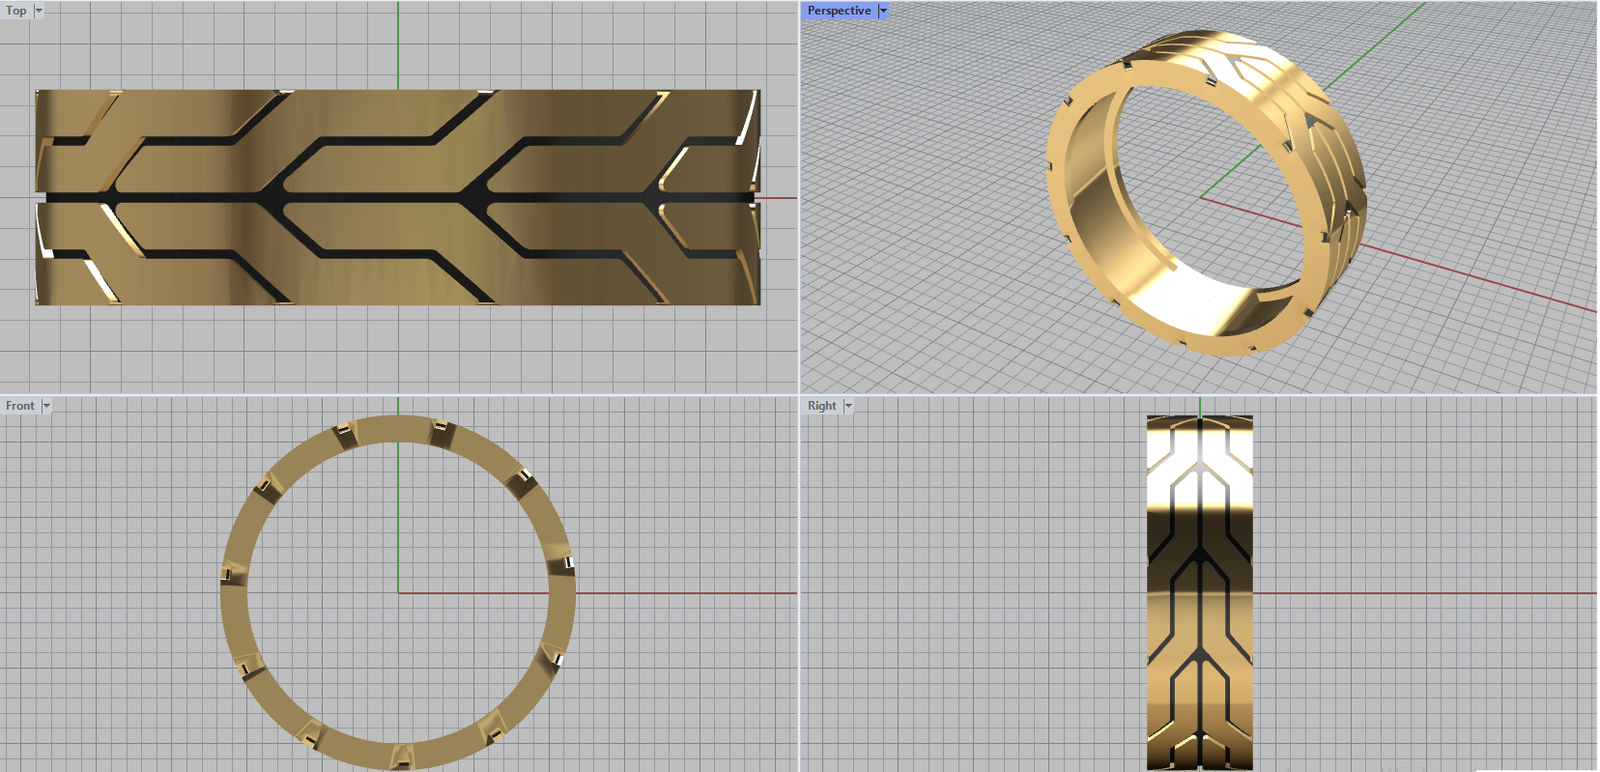Select the Front viewport title label
The width and height of the screenshot is (1600, 772).
coord(20,406)
